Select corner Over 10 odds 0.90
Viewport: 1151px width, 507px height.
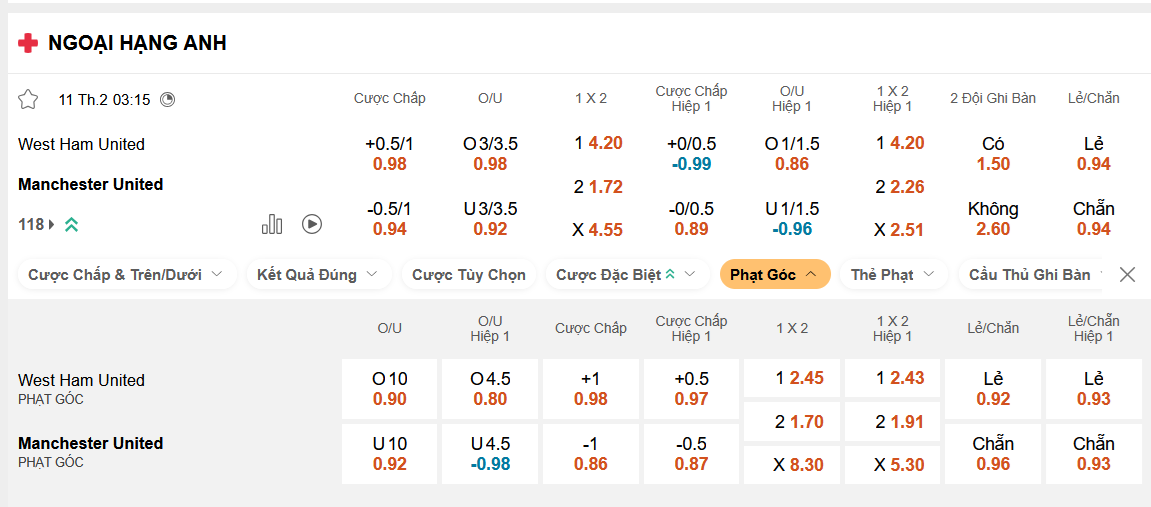pos(390,389)
